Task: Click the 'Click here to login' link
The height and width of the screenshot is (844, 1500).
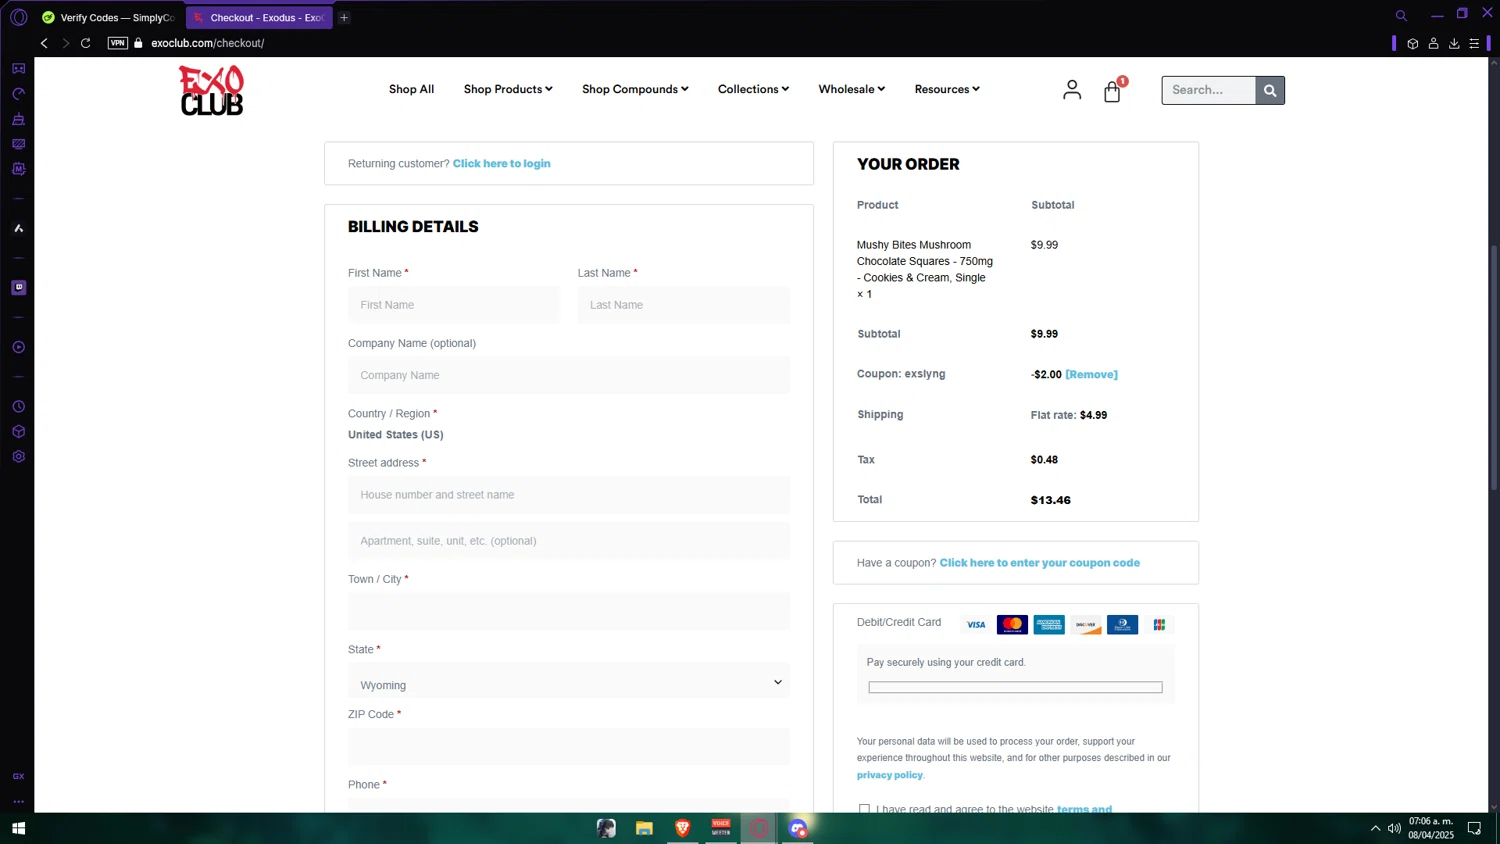Action: coord(501,163)
